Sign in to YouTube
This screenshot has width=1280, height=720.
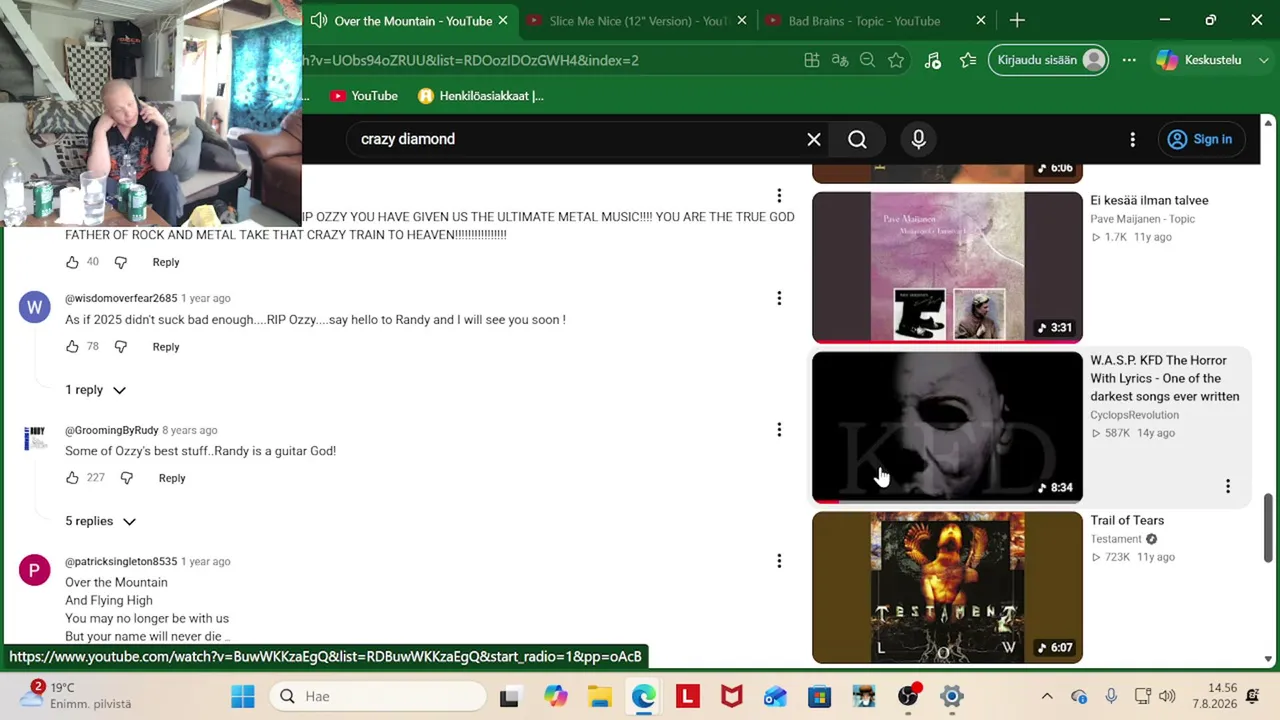pos(1200,139)
